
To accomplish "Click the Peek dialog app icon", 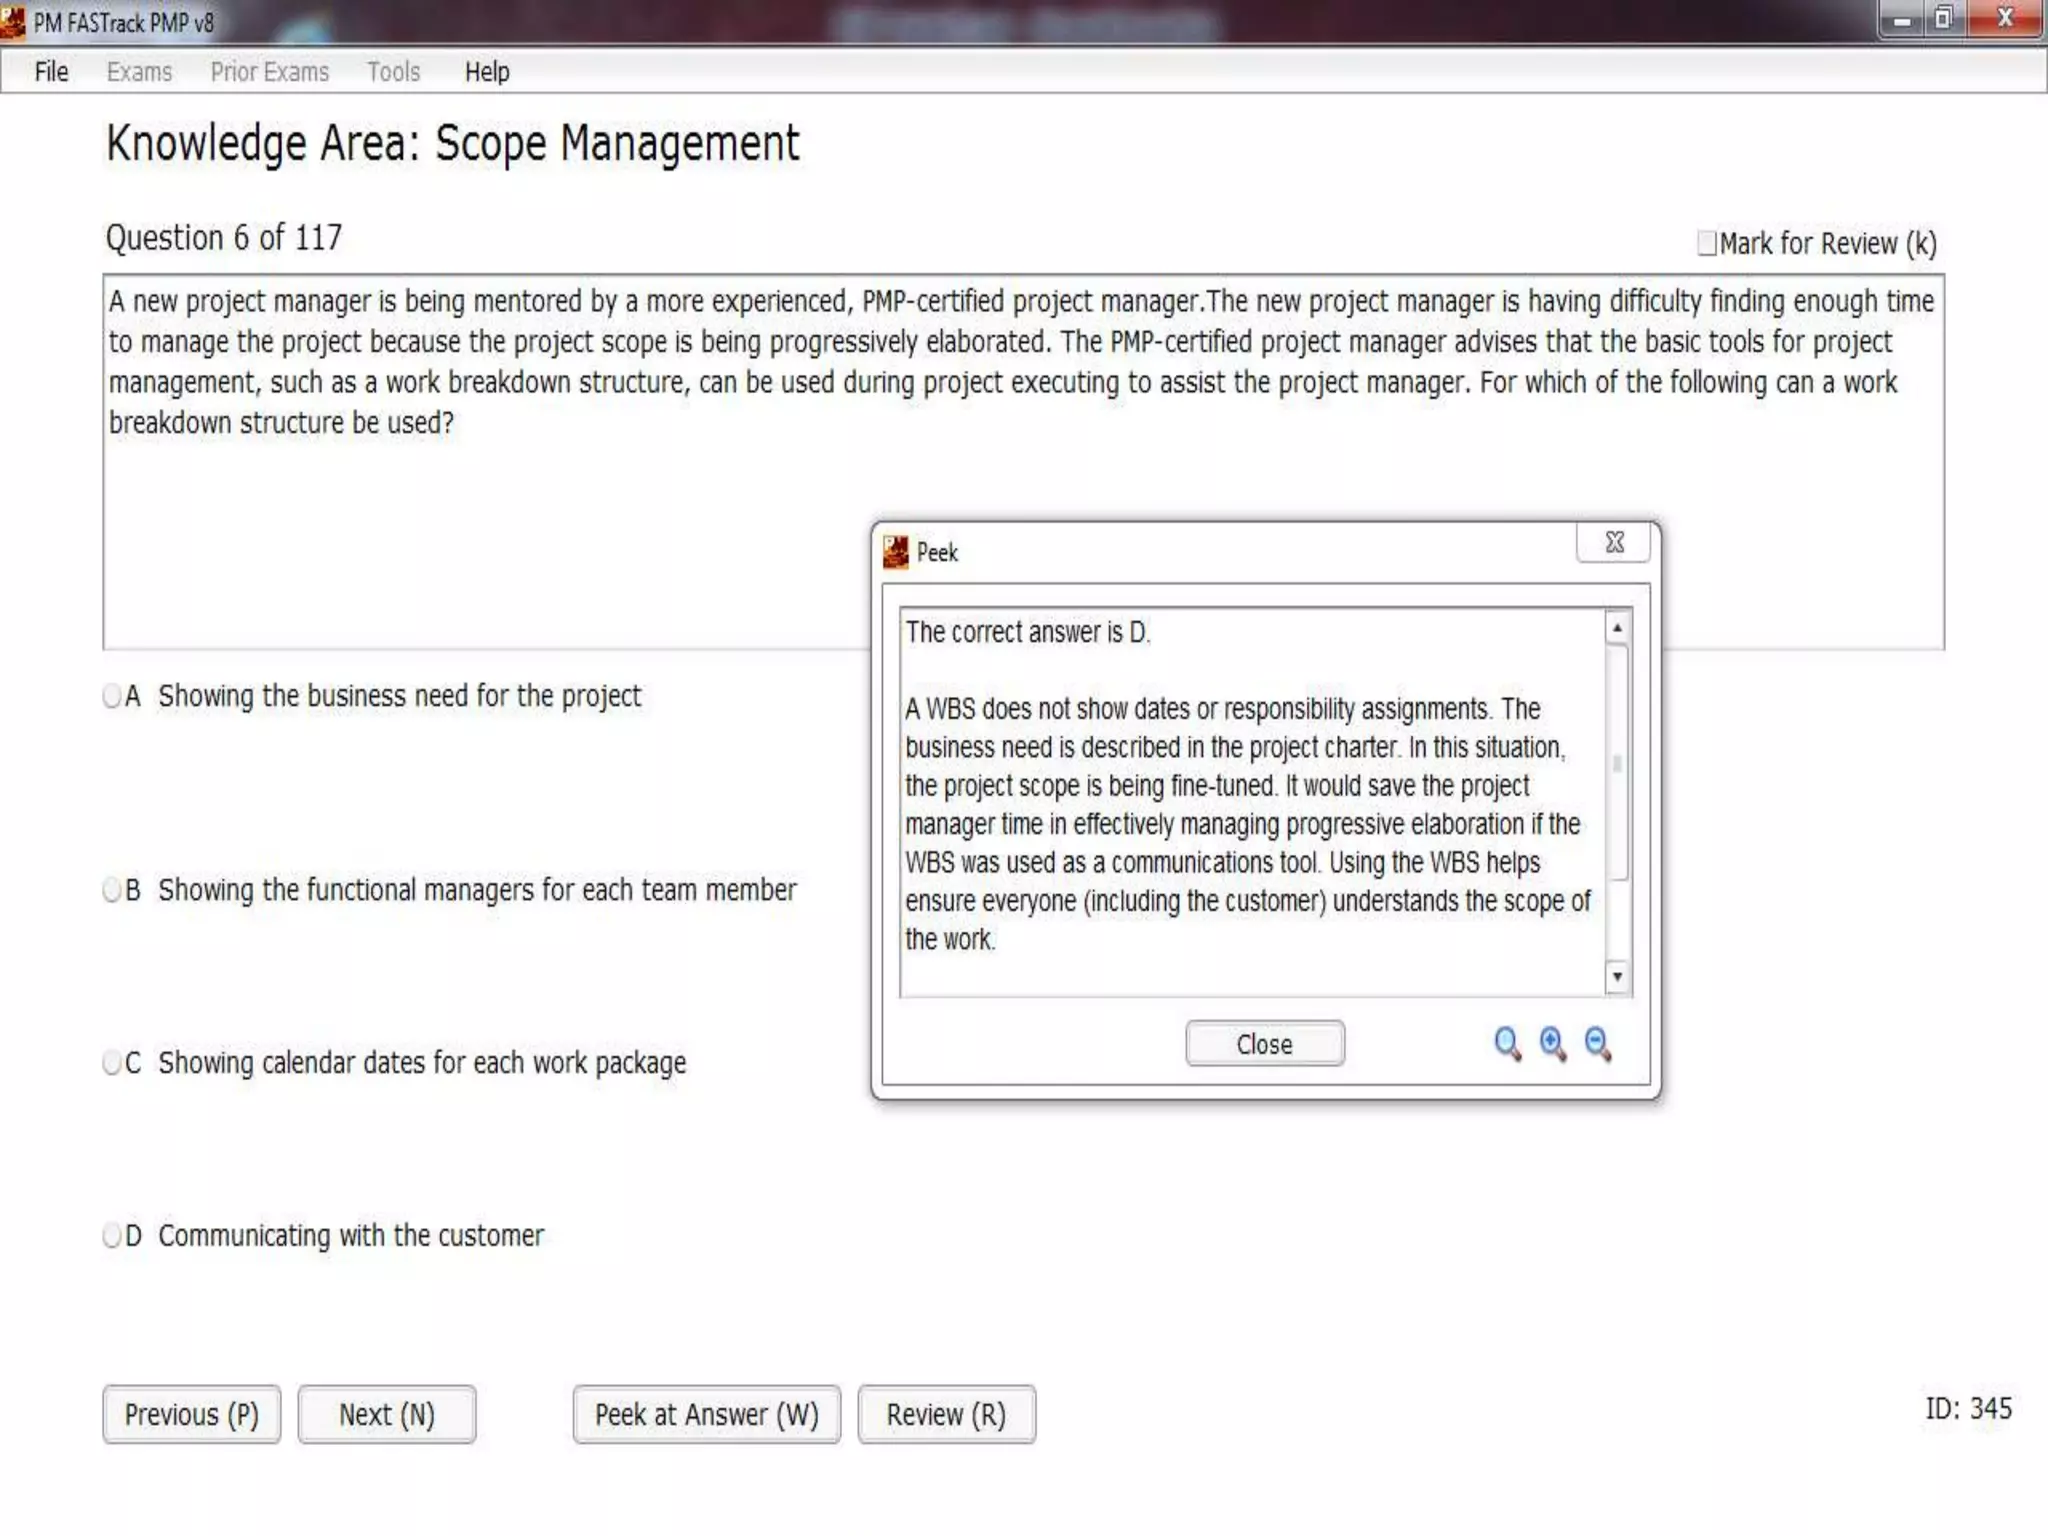I will pyautogui.click(x=895, y=552).
